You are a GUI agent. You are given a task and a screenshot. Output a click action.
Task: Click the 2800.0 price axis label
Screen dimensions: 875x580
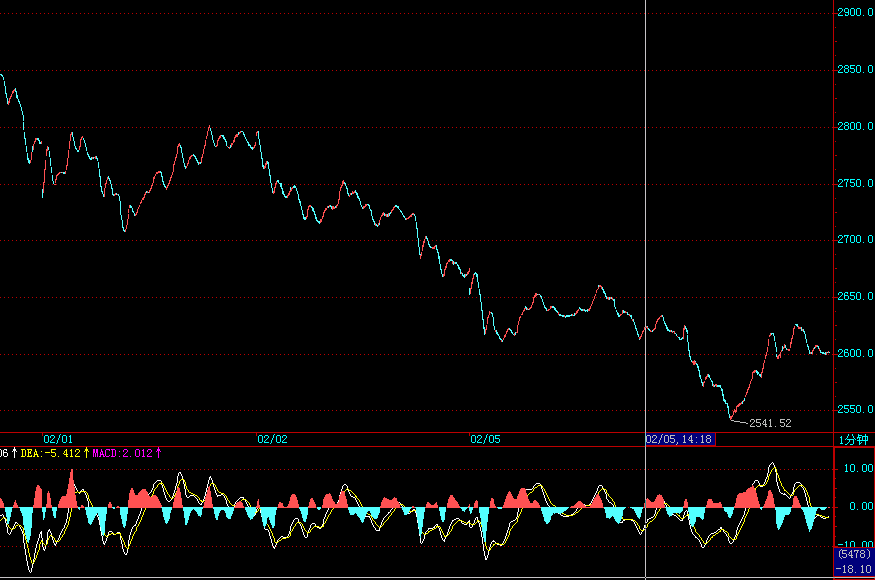pos(854,127)
